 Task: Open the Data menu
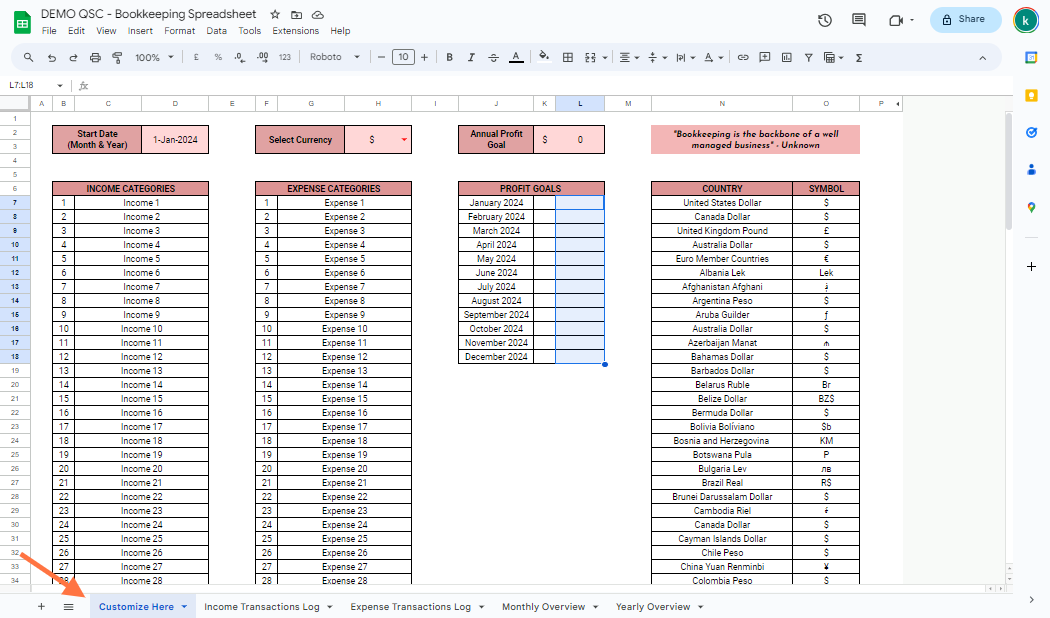[x=216, y=31]
